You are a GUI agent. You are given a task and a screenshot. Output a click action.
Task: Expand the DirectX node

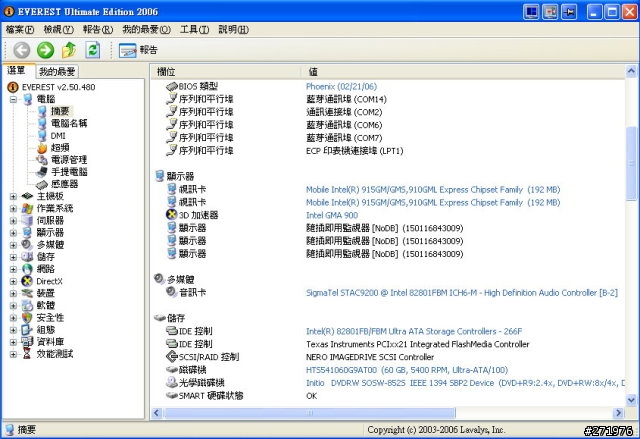(13, 282)
